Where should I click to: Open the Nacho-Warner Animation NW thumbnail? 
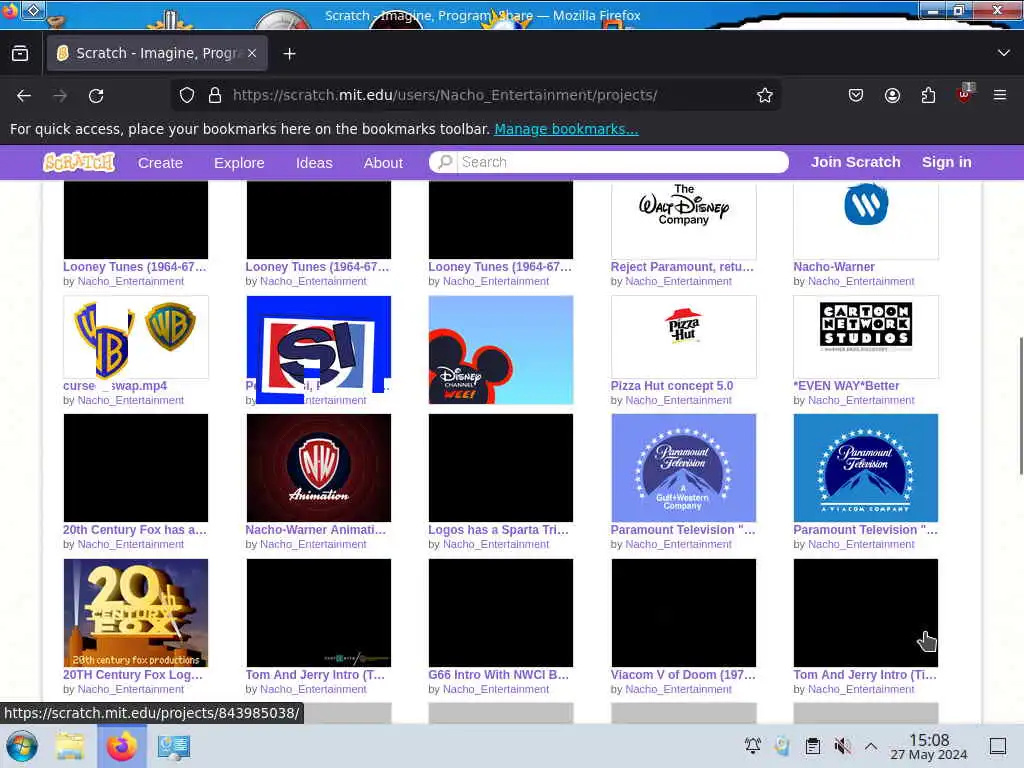(x=319, y=468)
